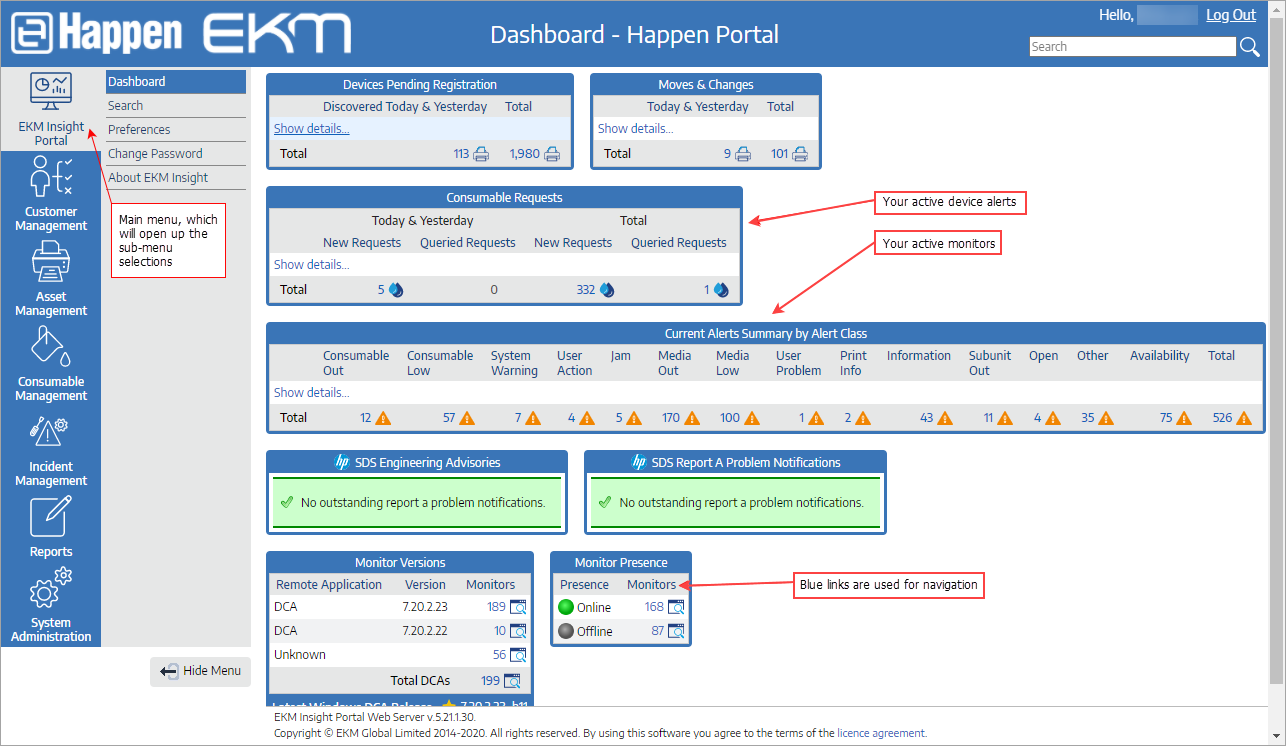This screenshot has height=746, width=1286.
Task: Show details for Current Alerts Summary
Action: tap(311, 393)
